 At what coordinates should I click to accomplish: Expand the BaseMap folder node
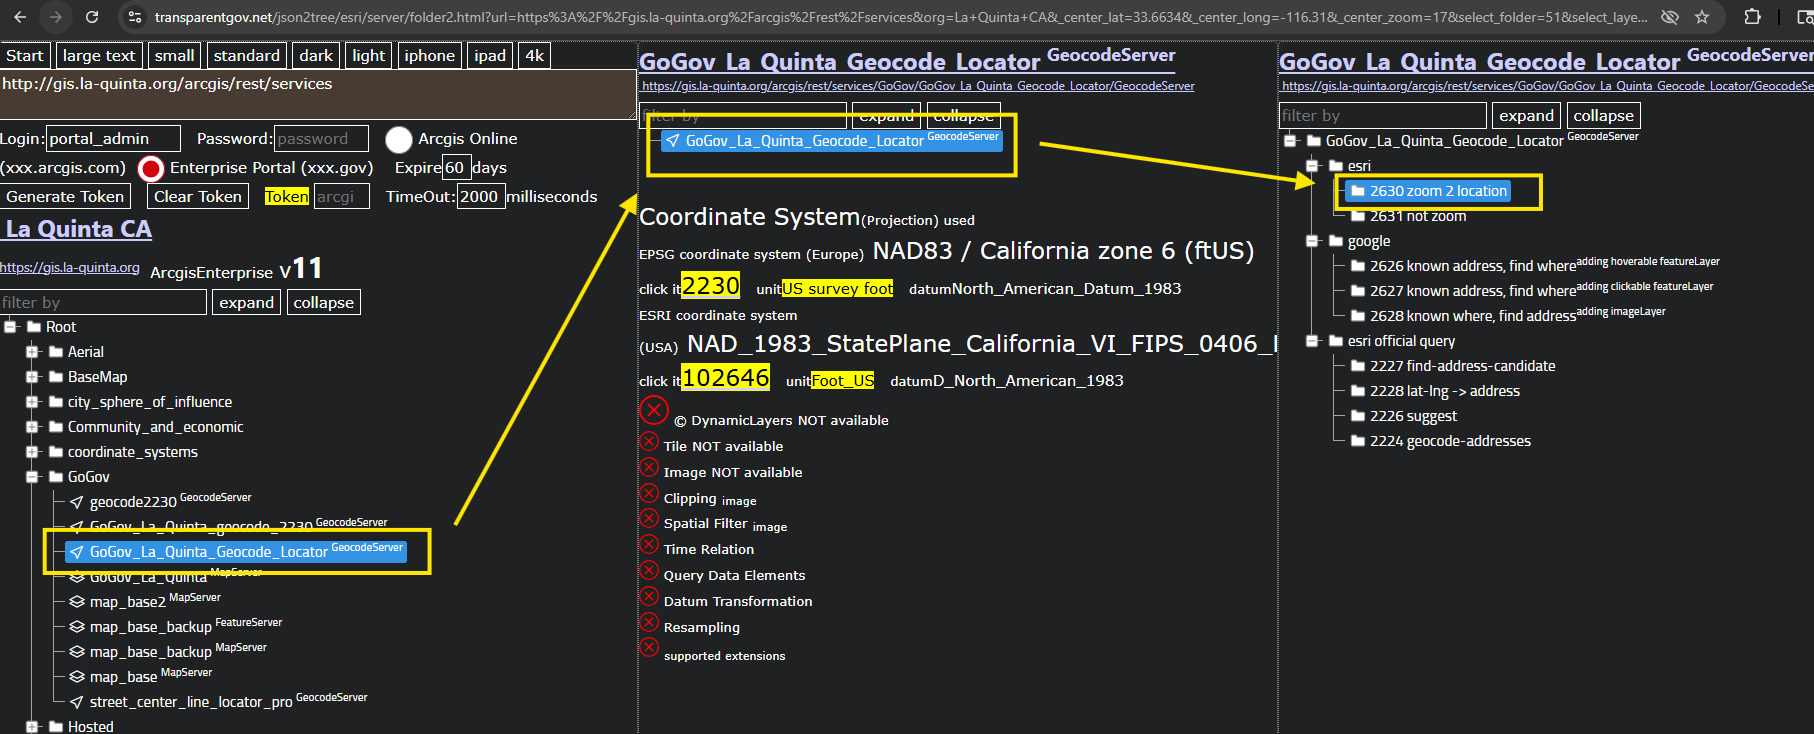(x=32, y=377)
